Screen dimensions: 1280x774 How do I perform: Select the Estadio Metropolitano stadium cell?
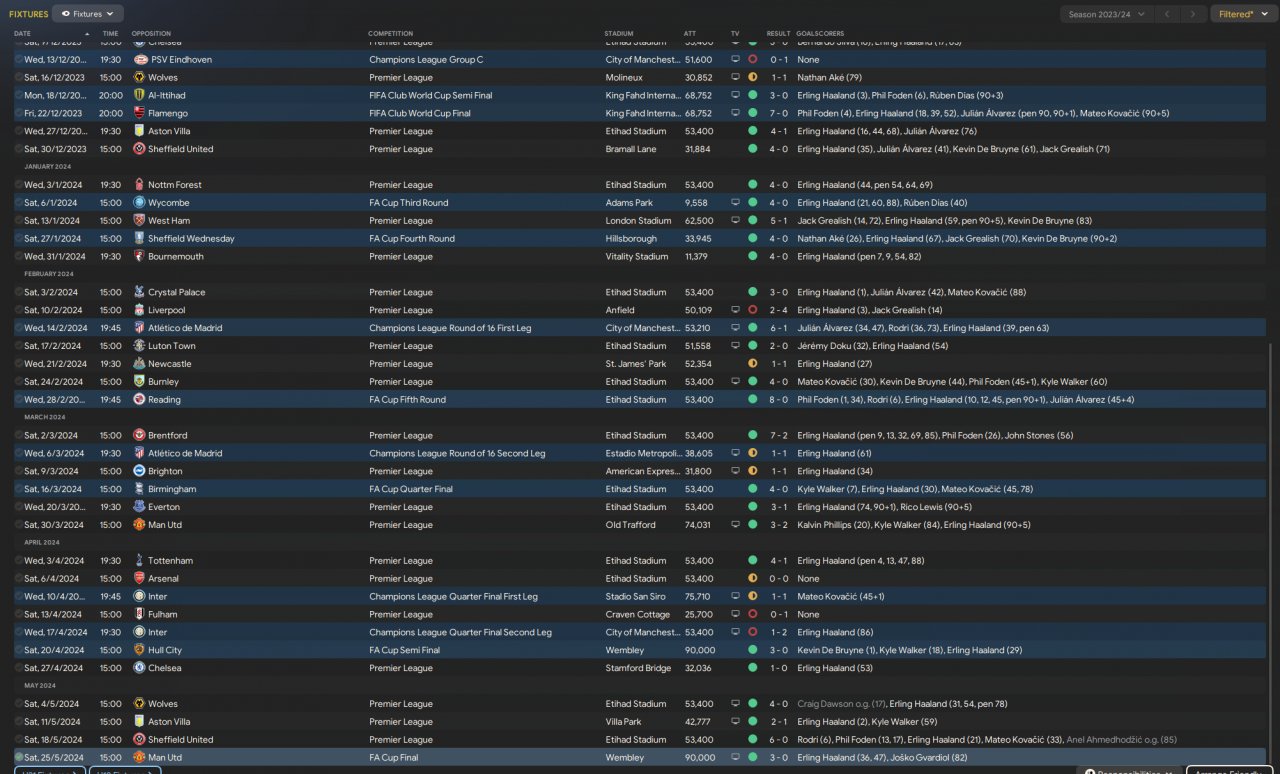click(x=641, y=454)
